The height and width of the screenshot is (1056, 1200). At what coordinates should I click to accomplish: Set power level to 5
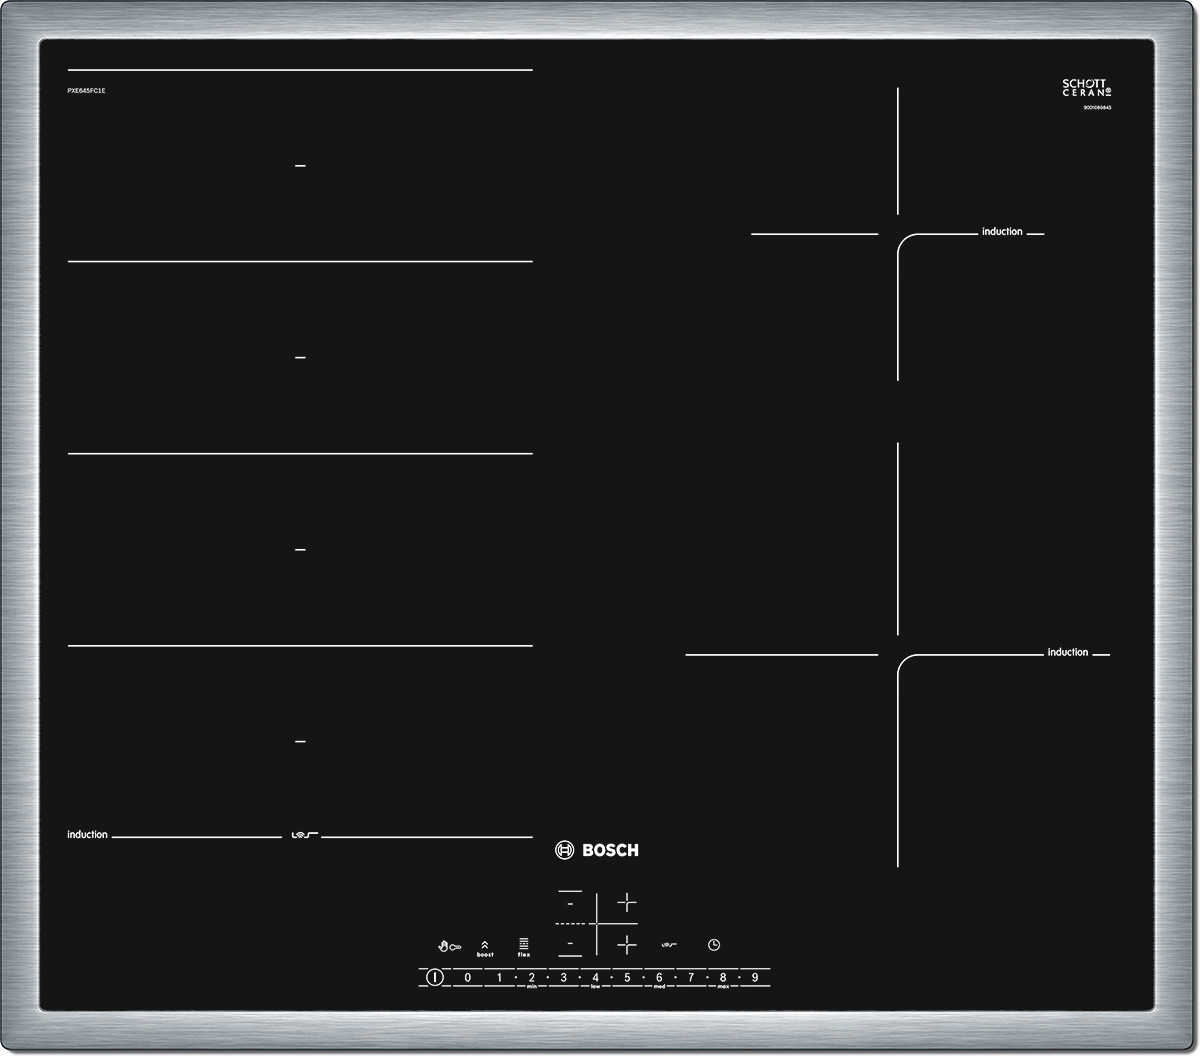[x=627, y=977]
